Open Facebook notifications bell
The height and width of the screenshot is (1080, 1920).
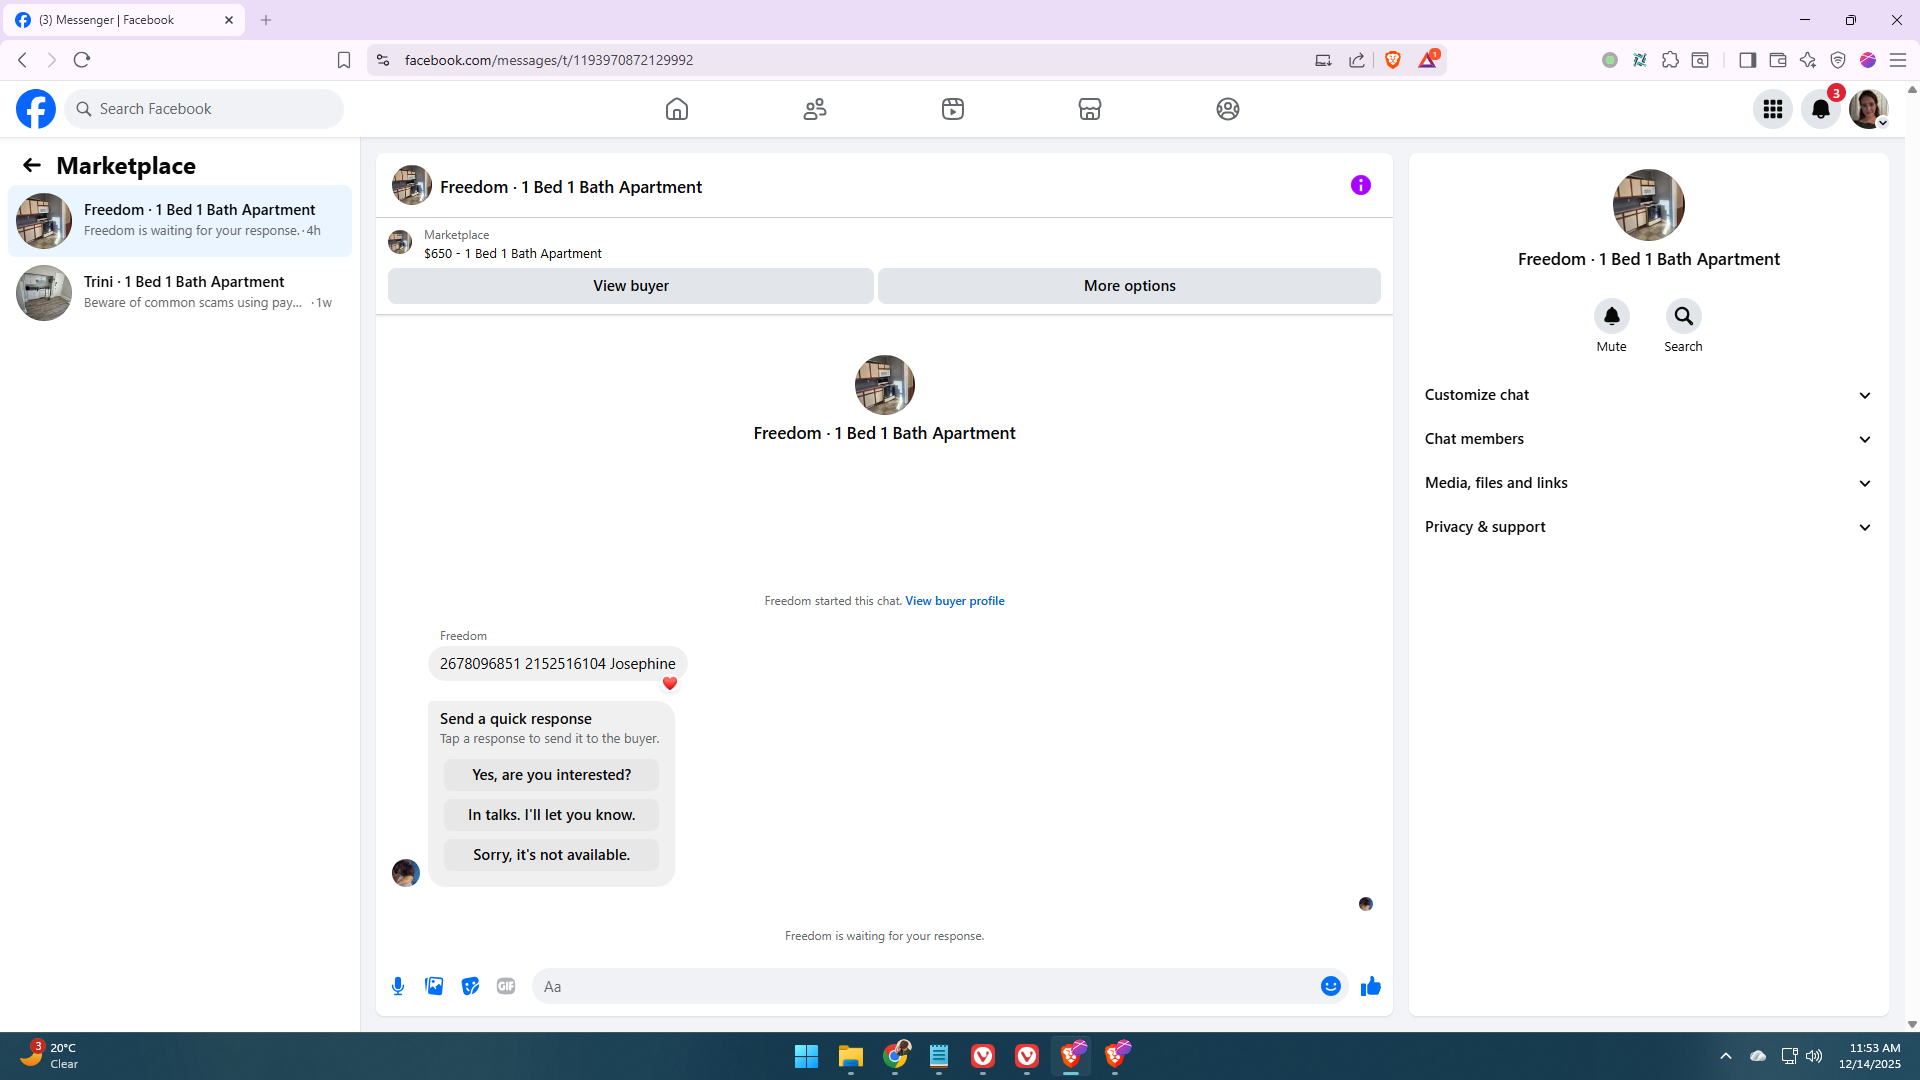click(x=1820, y=109)
